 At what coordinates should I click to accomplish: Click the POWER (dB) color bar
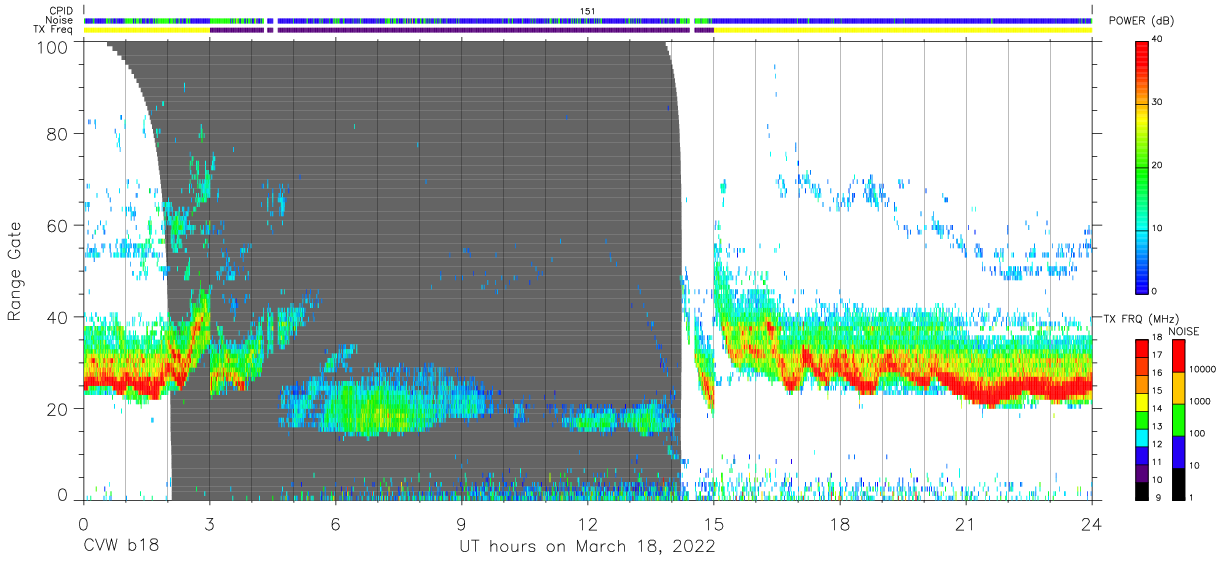pos(1143,166)
